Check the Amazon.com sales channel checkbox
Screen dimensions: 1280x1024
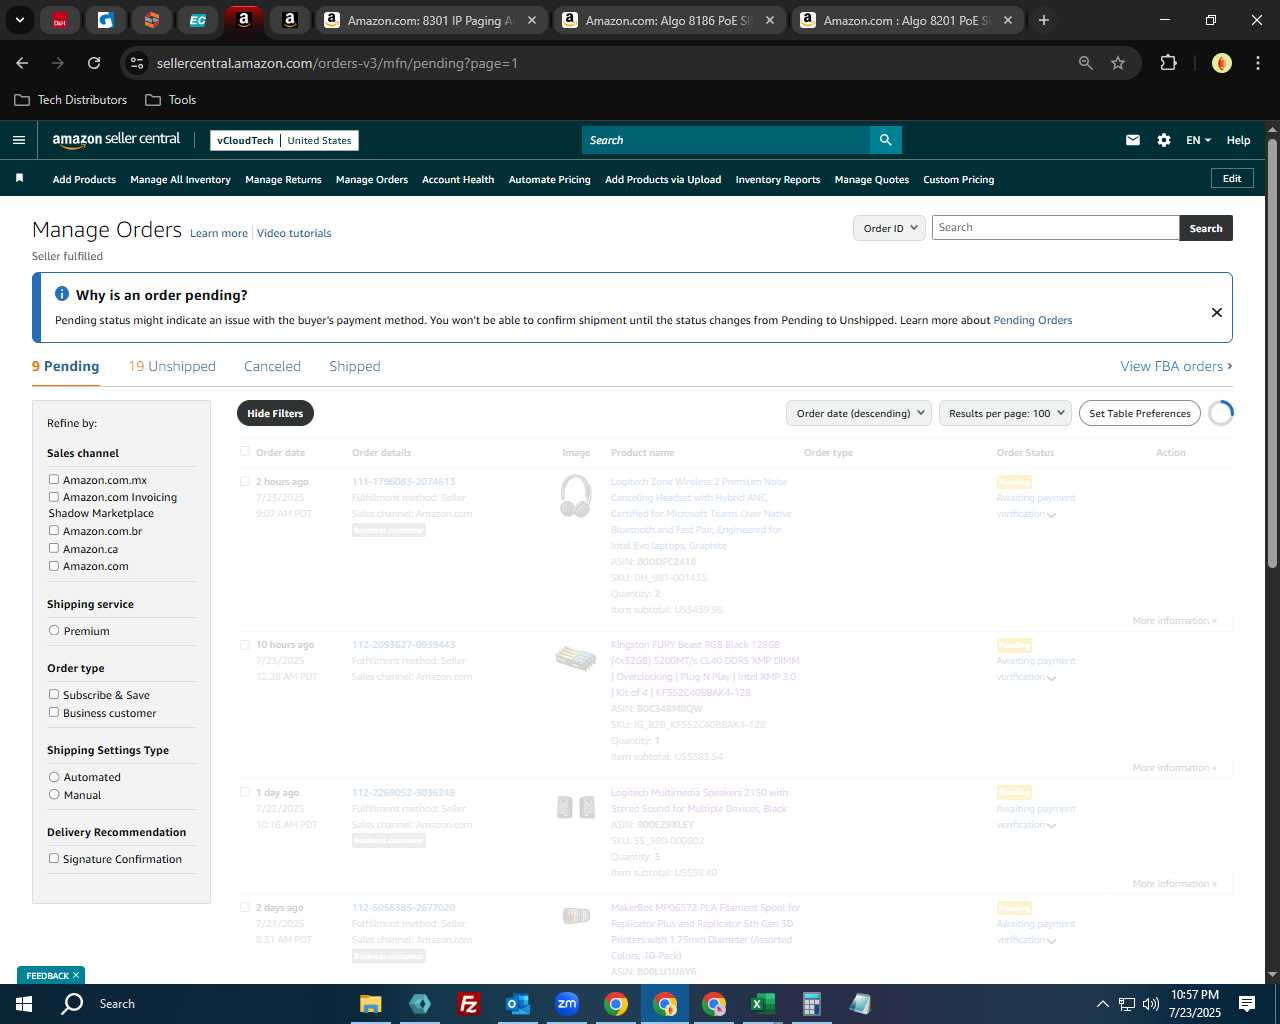tap(54, 565)
